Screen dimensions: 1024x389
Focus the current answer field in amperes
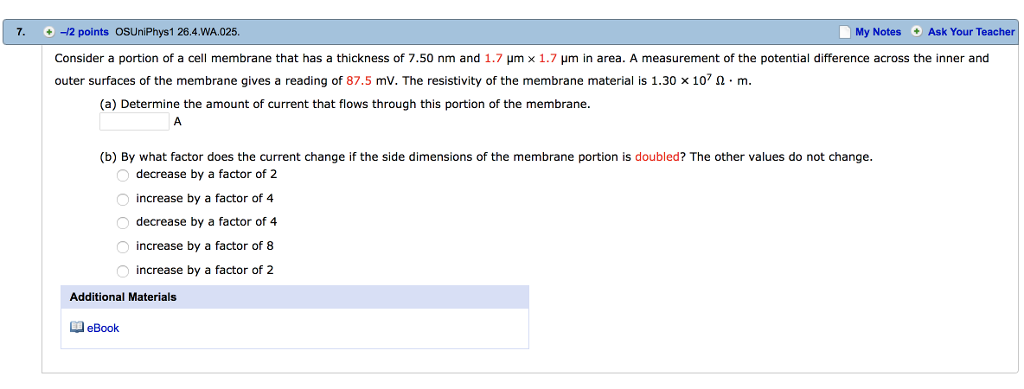pos(135,121)
